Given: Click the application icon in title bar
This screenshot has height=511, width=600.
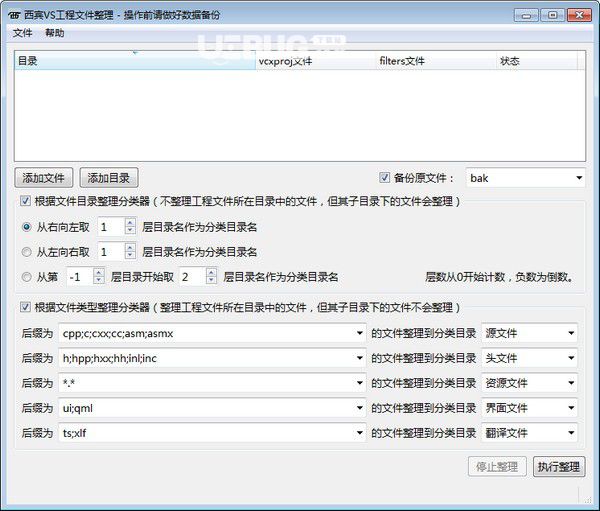Looking at the screenshot, I should [x=14, y=15].
